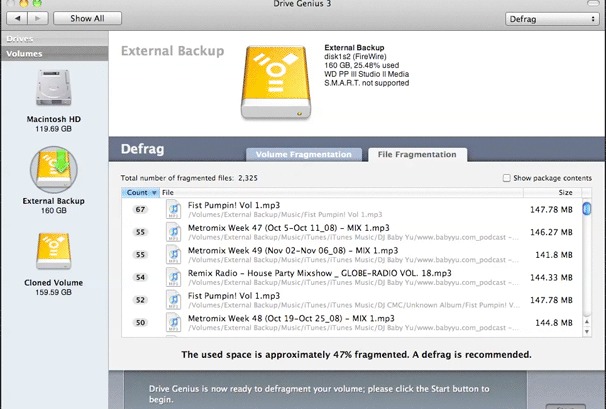Select 'Metromix Week 47 (Oct 5-Oct 11_08) - MIX 1.mp3'
Viewport: 606px width, 409px height.
pyautogui.click(x=289, y=228)
